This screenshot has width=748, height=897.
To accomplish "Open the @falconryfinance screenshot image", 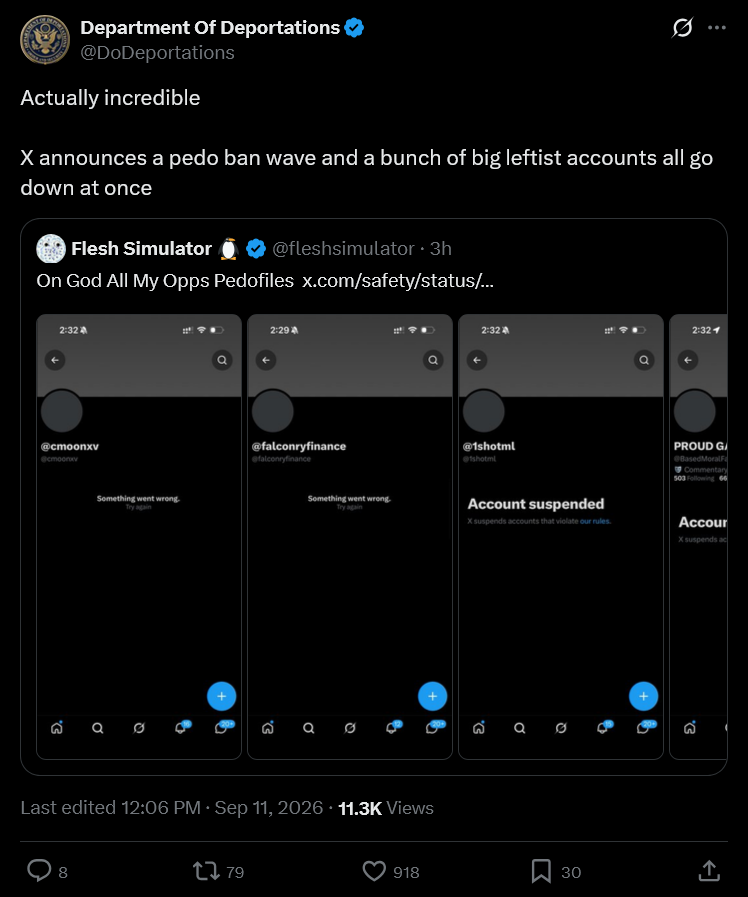I will point(350,537).
